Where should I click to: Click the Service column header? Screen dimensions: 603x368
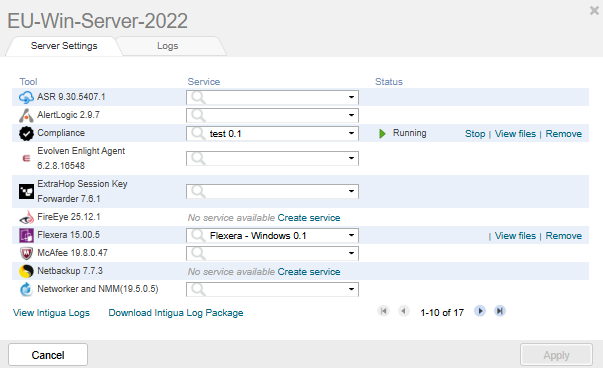click(x=203, y=82)
